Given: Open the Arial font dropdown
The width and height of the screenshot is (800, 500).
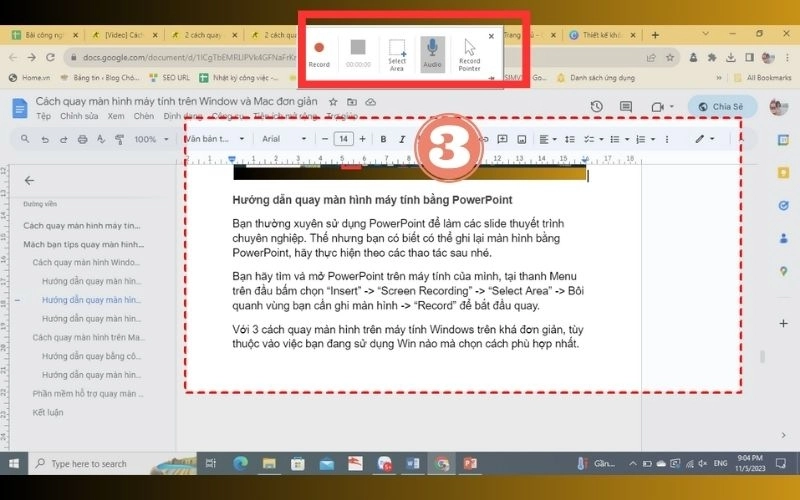Looking at the screenshot, I should pyautogui.click(x=284, y=139).
